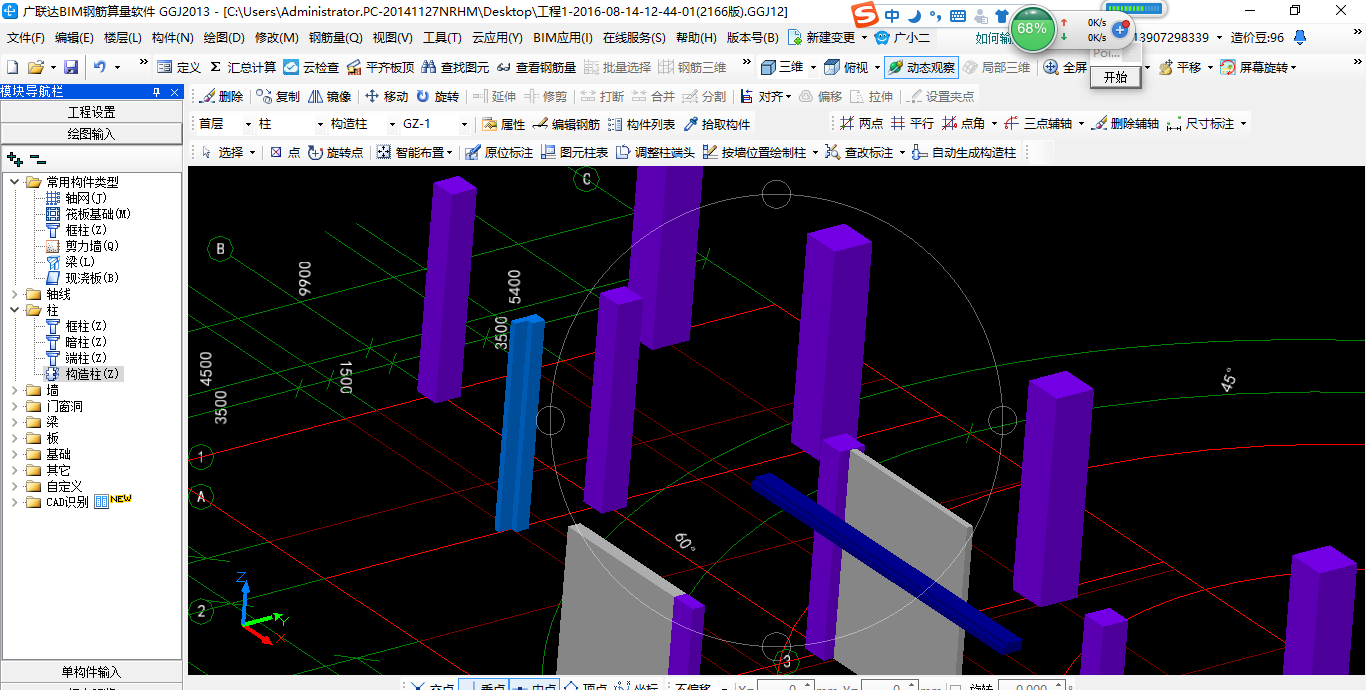Click the 单构件输入 button

click(x=91, y=671)
